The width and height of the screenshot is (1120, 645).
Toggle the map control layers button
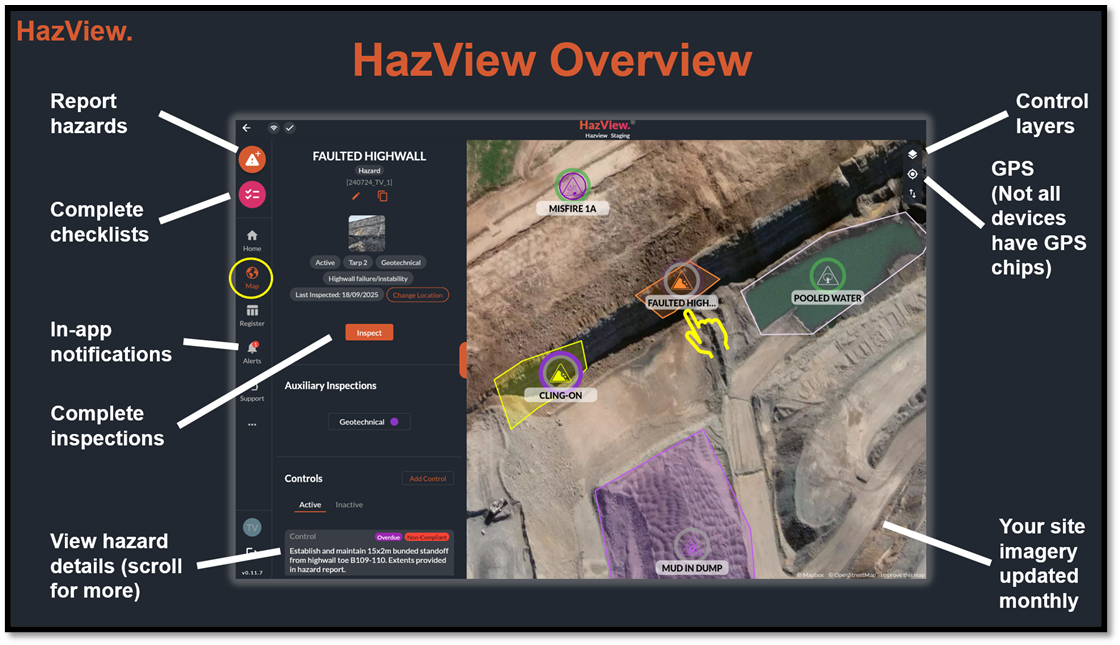click(912, 154)
